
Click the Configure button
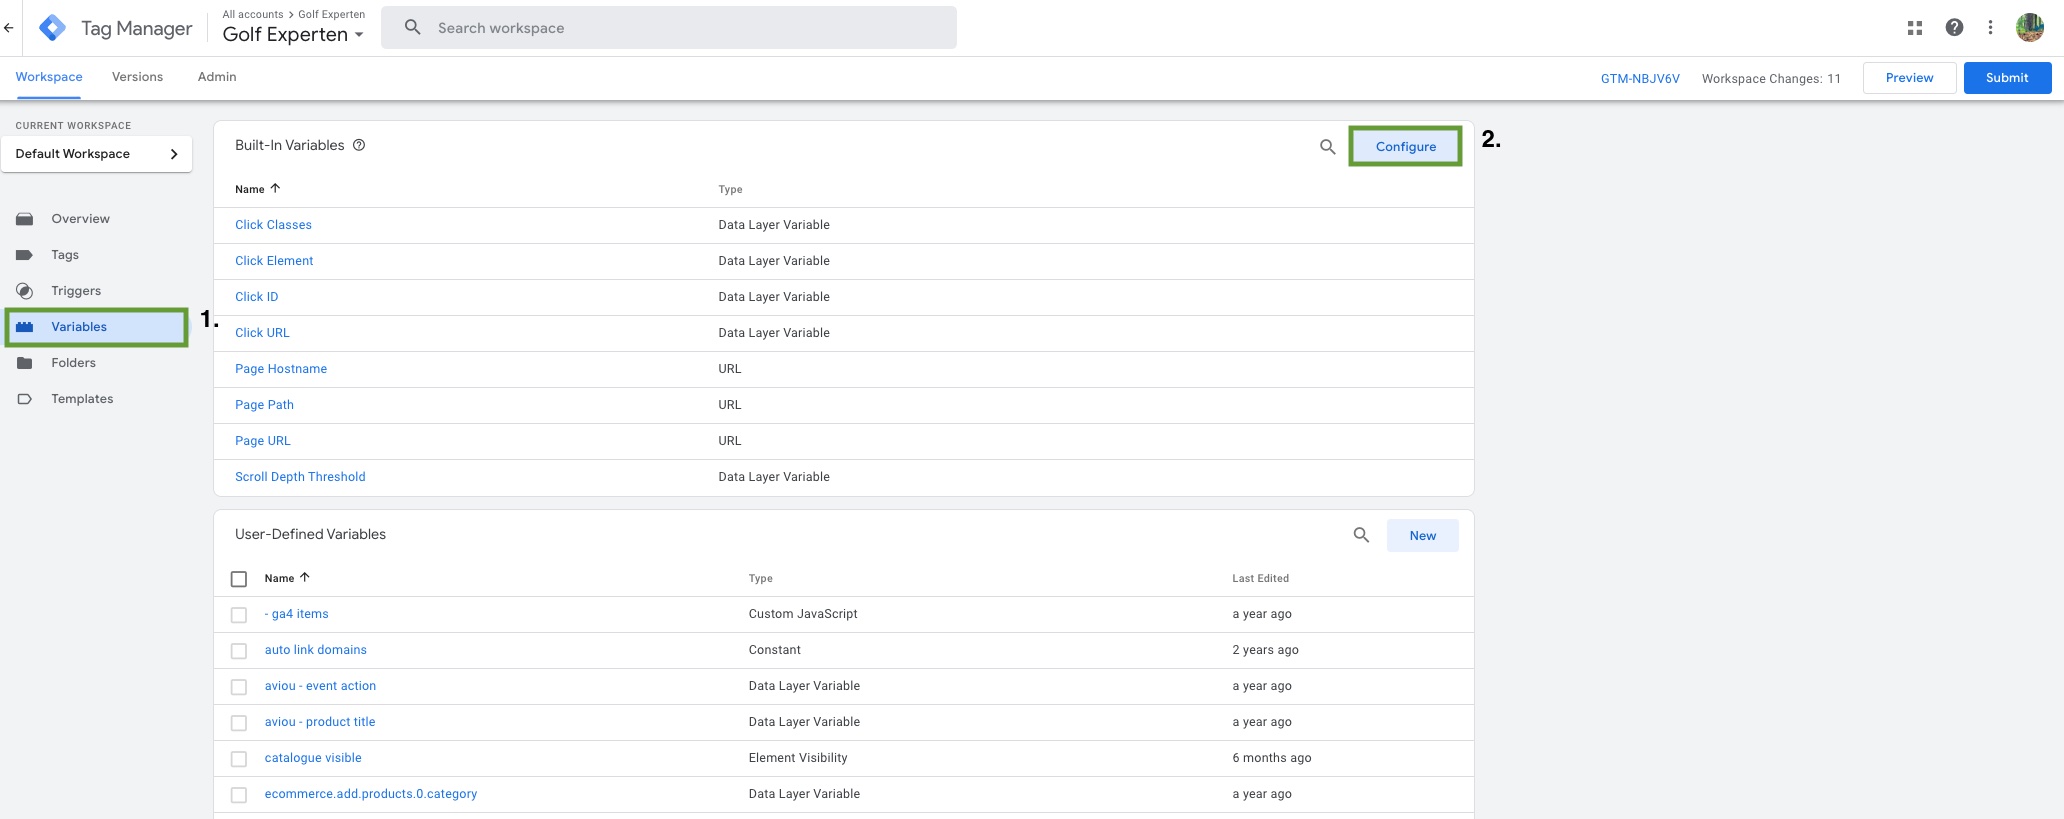coord(1405,146)
